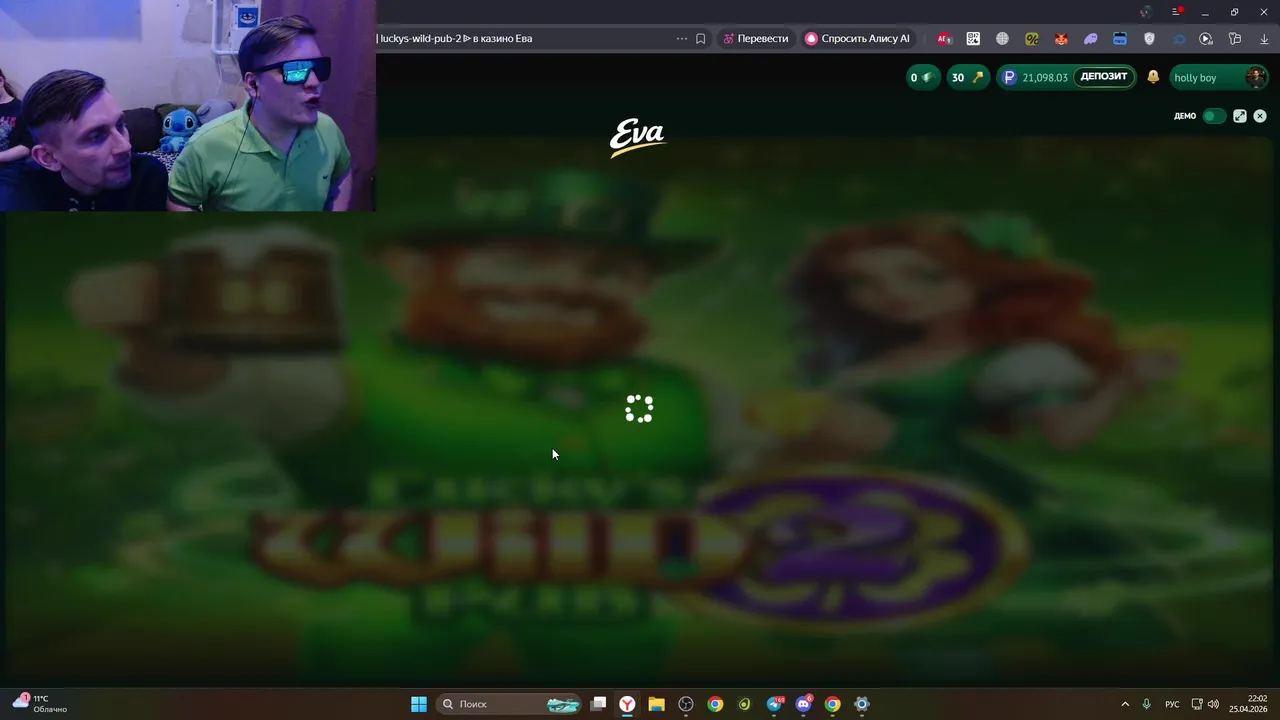Click the holly boy avatar picture

coord(1256,77)
